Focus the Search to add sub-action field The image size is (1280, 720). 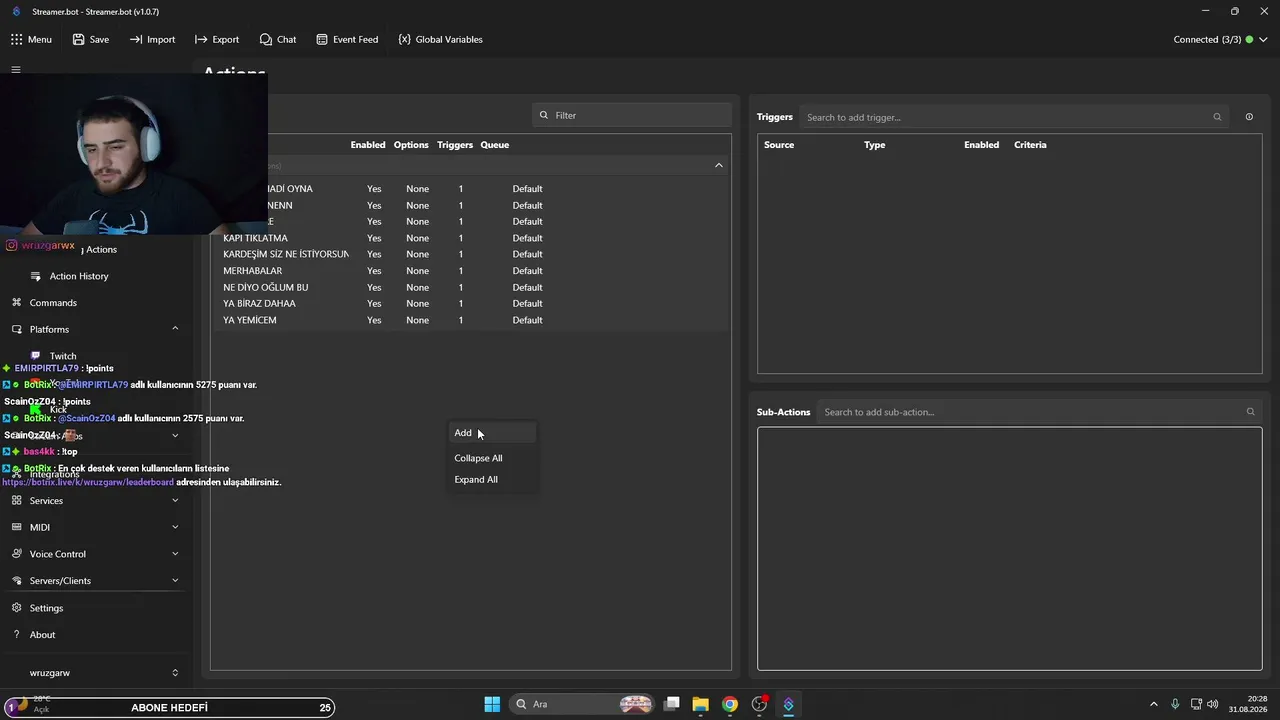1039,412
